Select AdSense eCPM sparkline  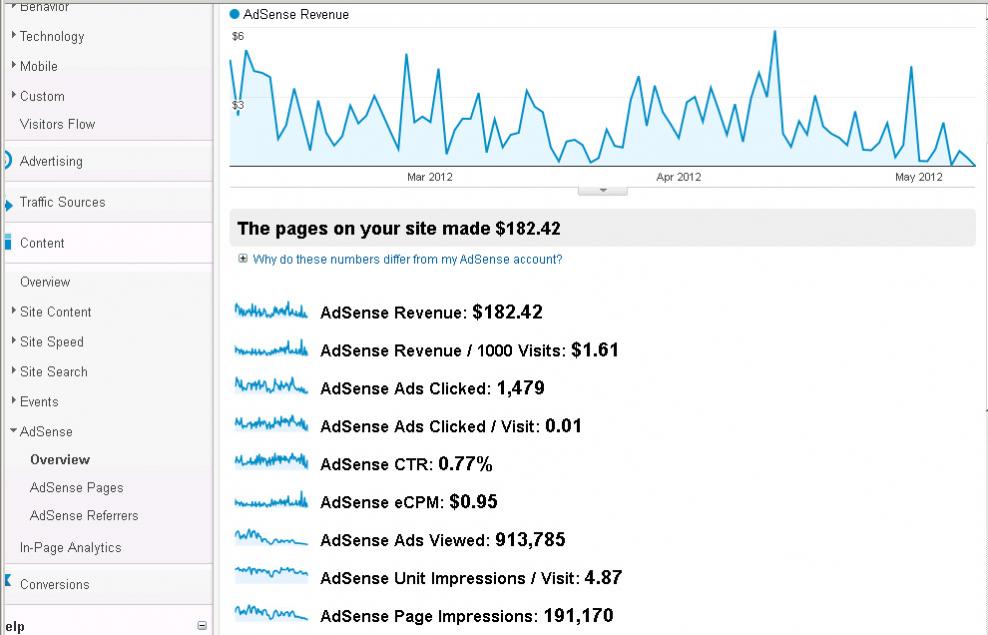(271, 501)
